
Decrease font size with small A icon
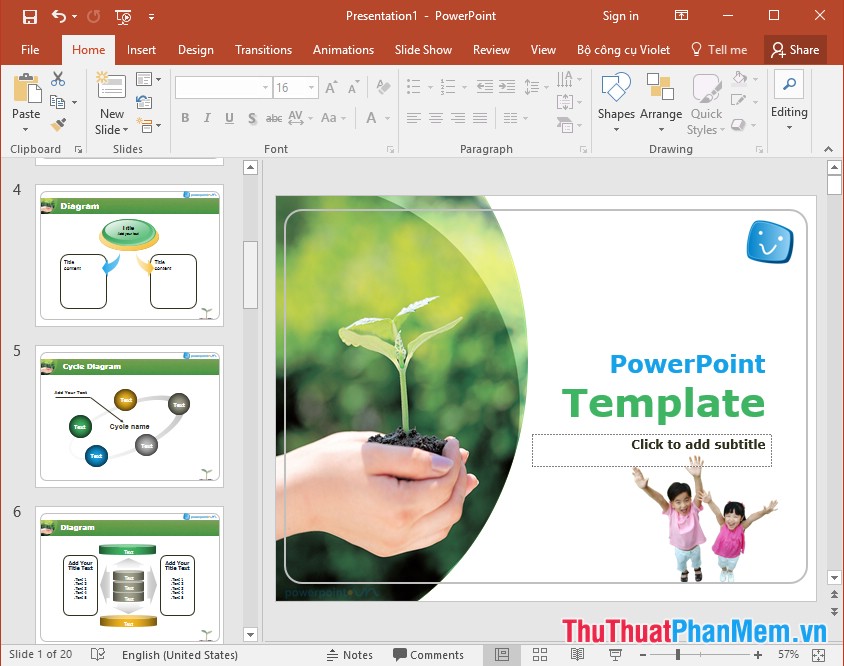coord(353,87)
